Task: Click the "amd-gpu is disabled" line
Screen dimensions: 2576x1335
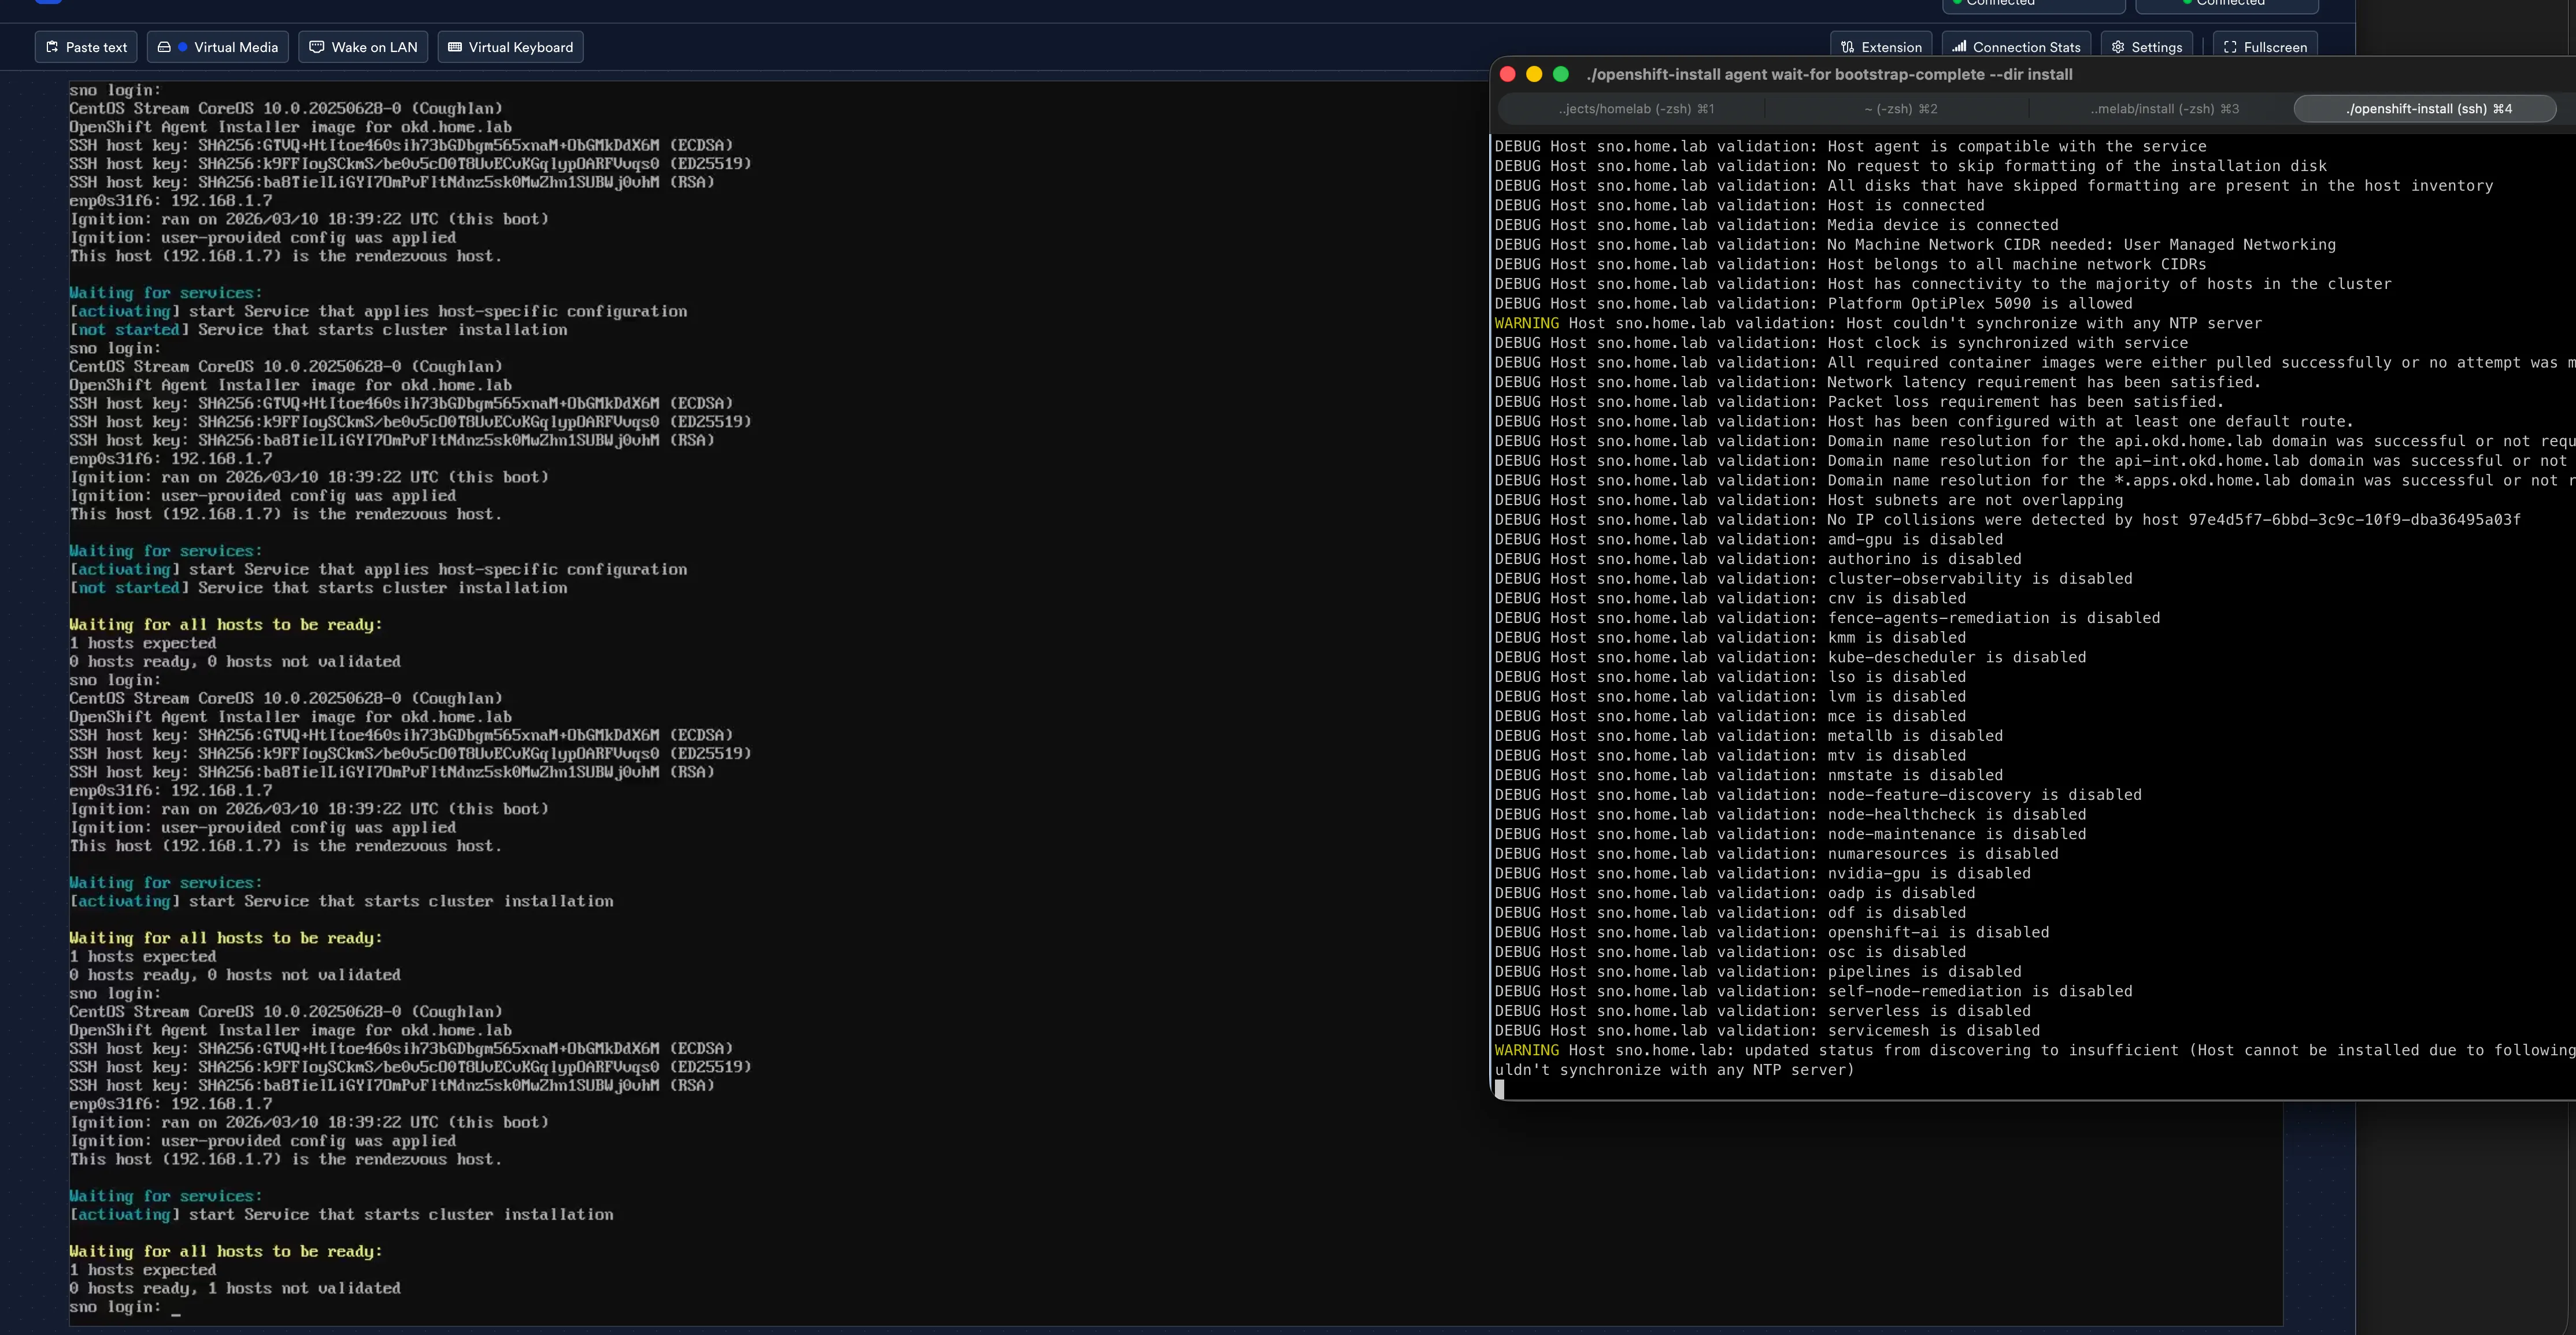Action: click(1749, 539)
